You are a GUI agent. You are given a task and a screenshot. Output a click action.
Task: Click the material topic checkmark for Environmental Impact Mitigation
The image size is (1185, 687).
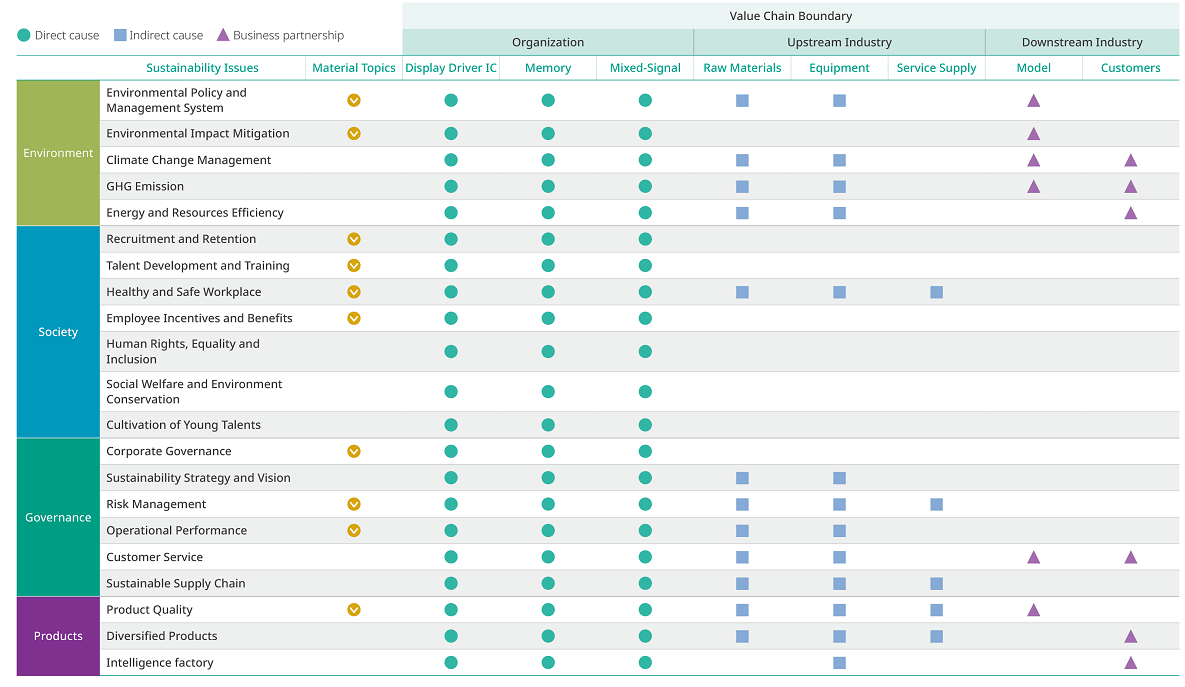click(354, 134)
